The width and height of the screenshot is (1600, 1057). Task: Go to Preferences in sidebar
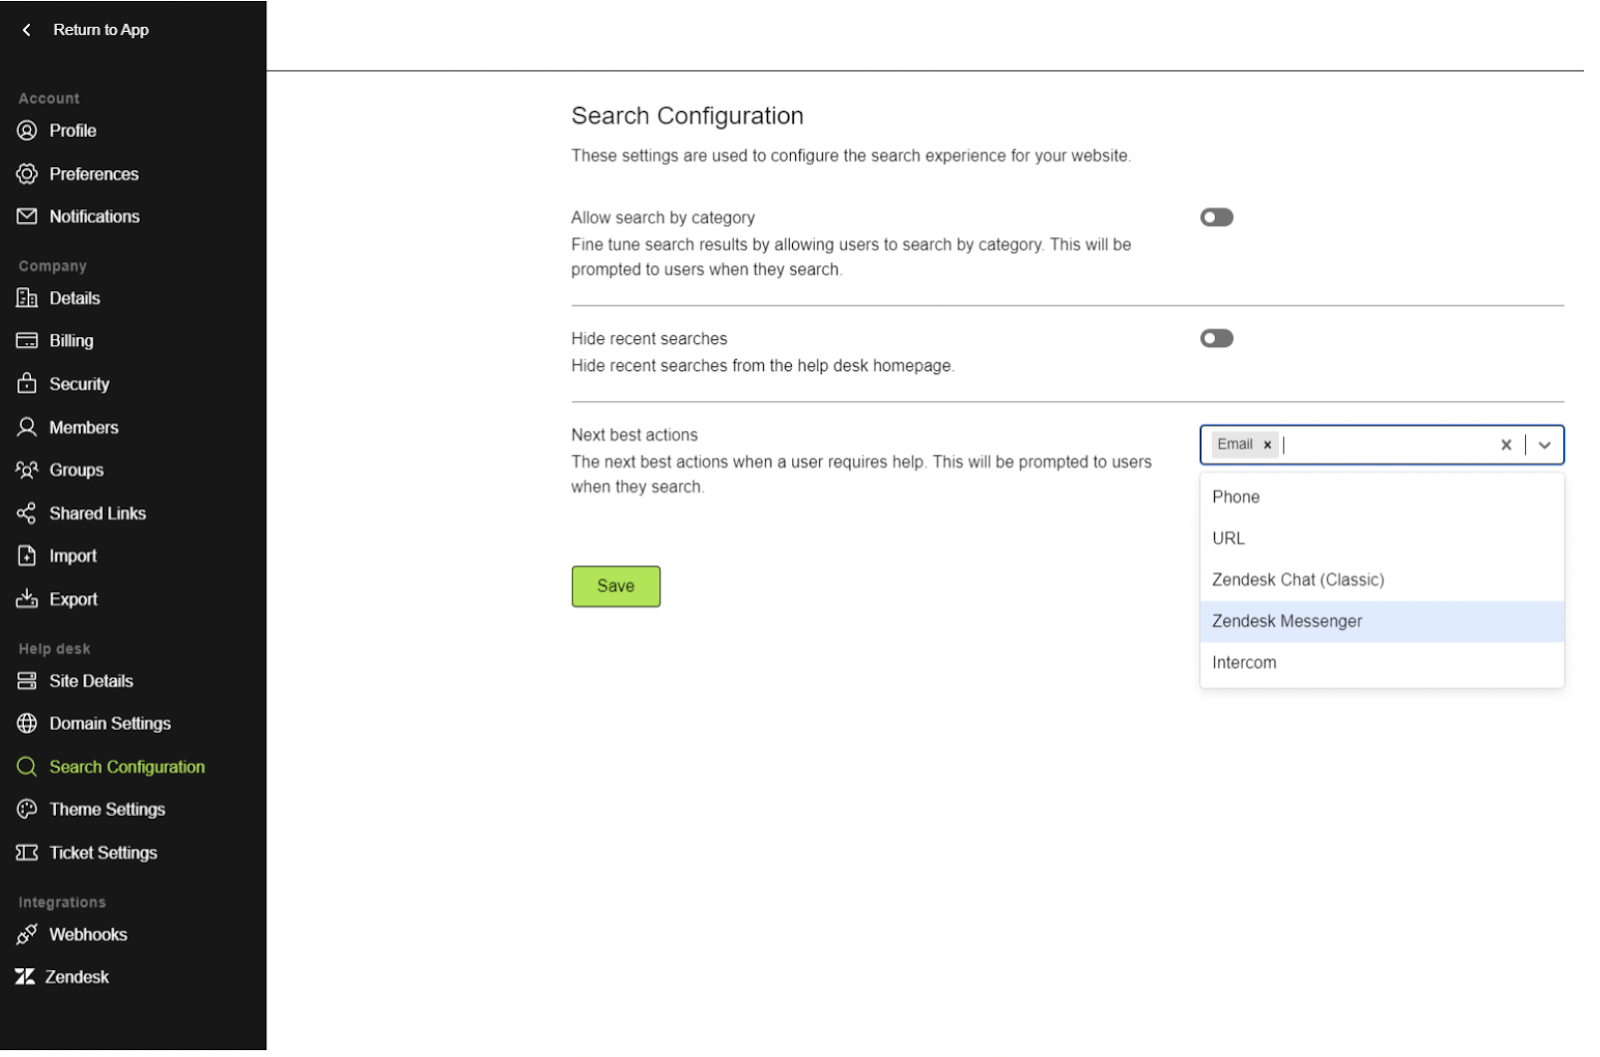[94, 174]
